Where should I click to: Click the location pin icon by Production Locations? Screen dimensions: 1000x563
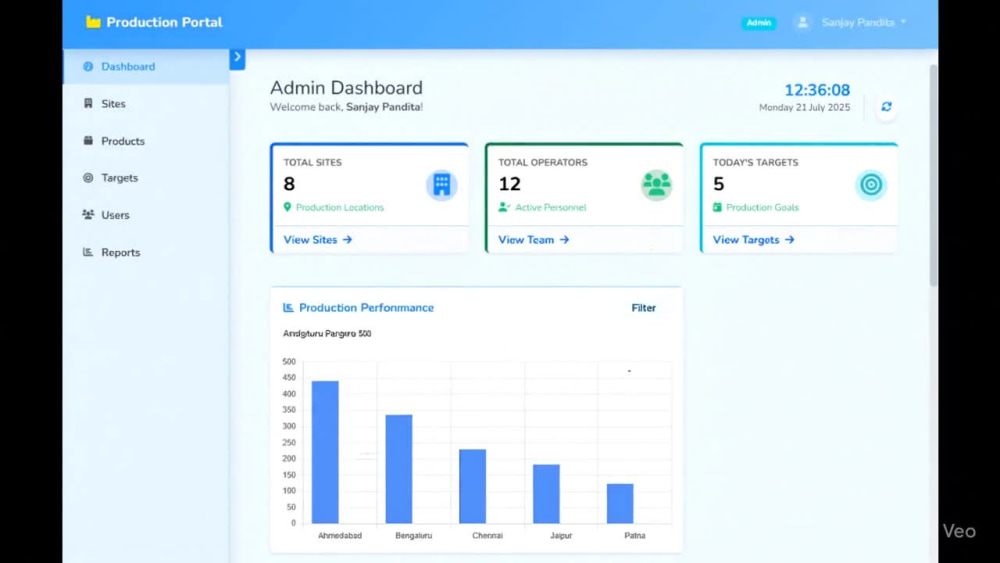pyautogui.click(x=287, y=207)
